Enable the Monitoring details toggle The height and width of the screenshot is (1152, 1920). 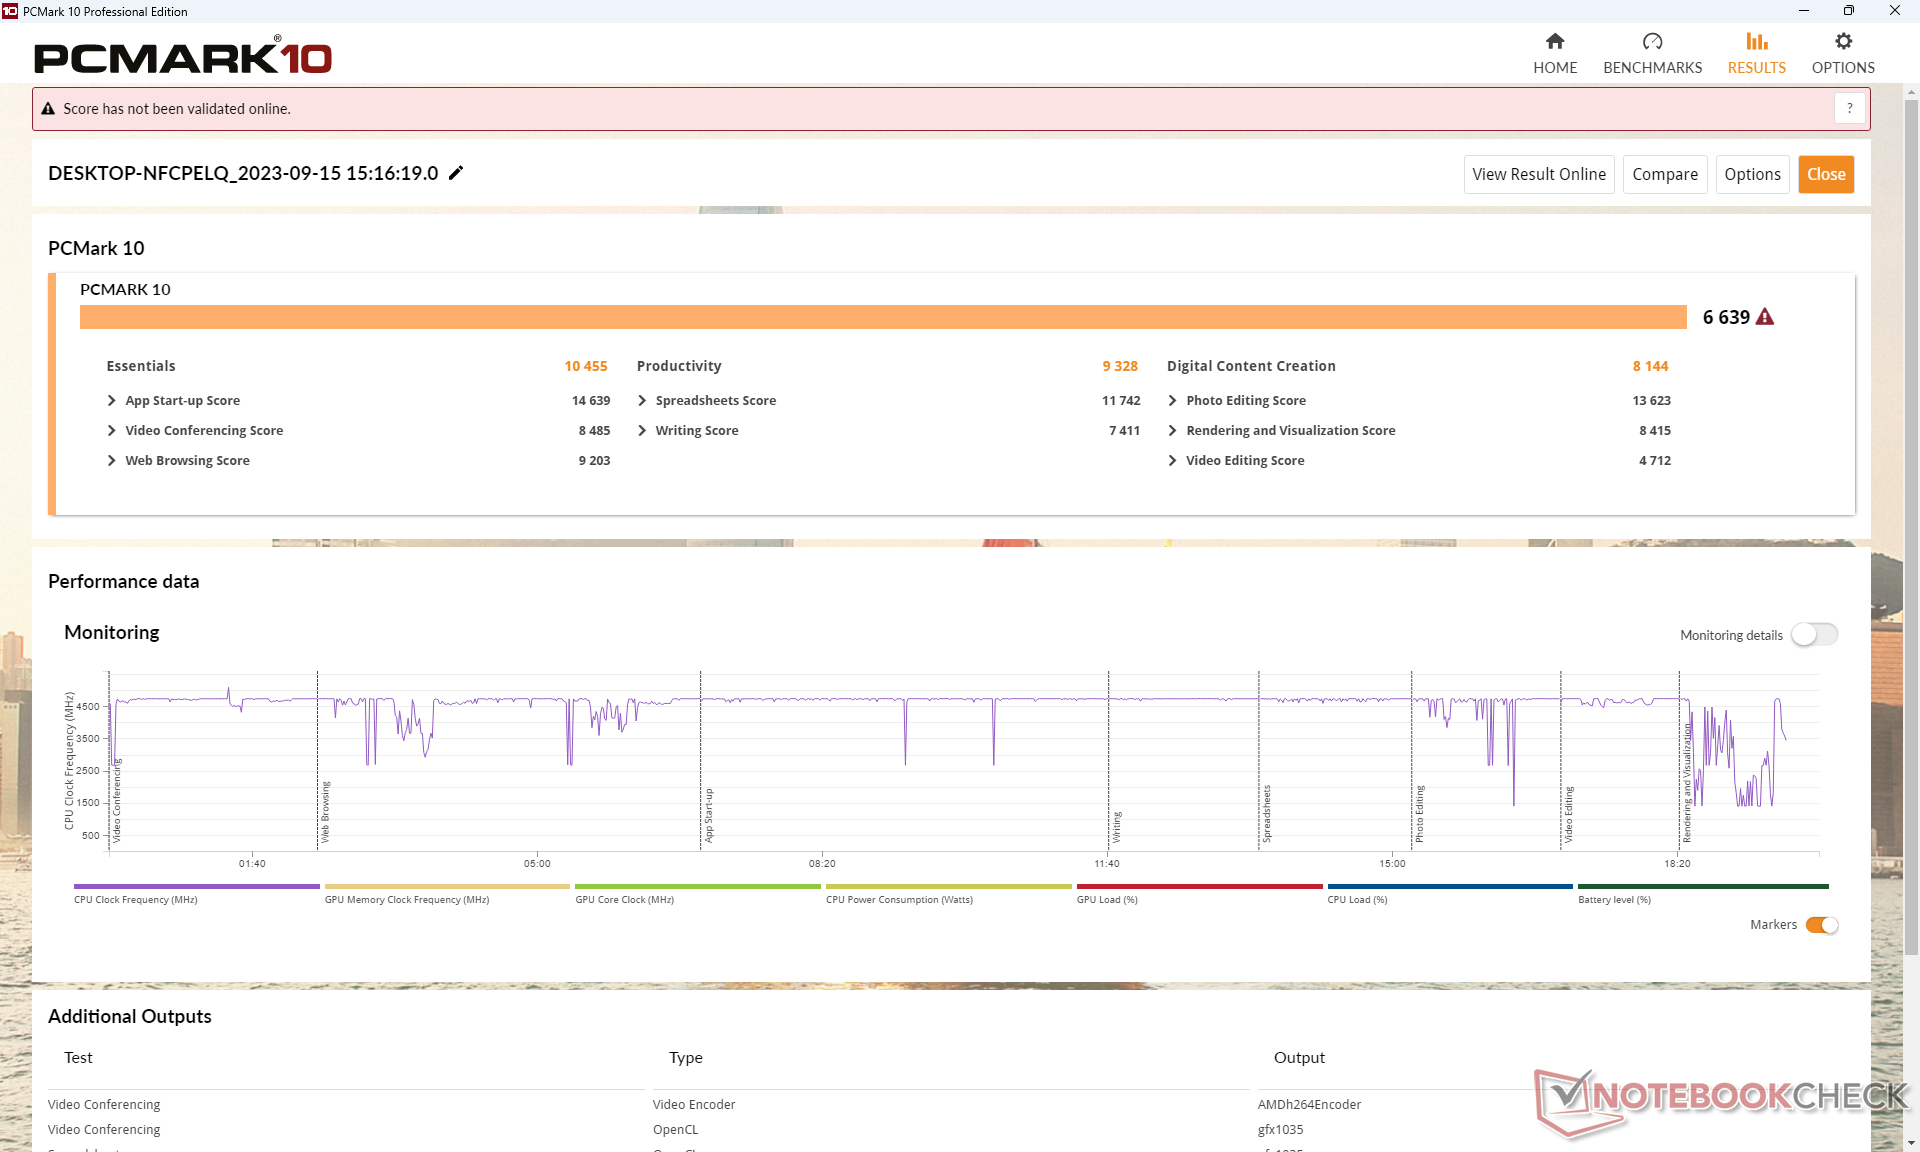[x=1814, y=635]
